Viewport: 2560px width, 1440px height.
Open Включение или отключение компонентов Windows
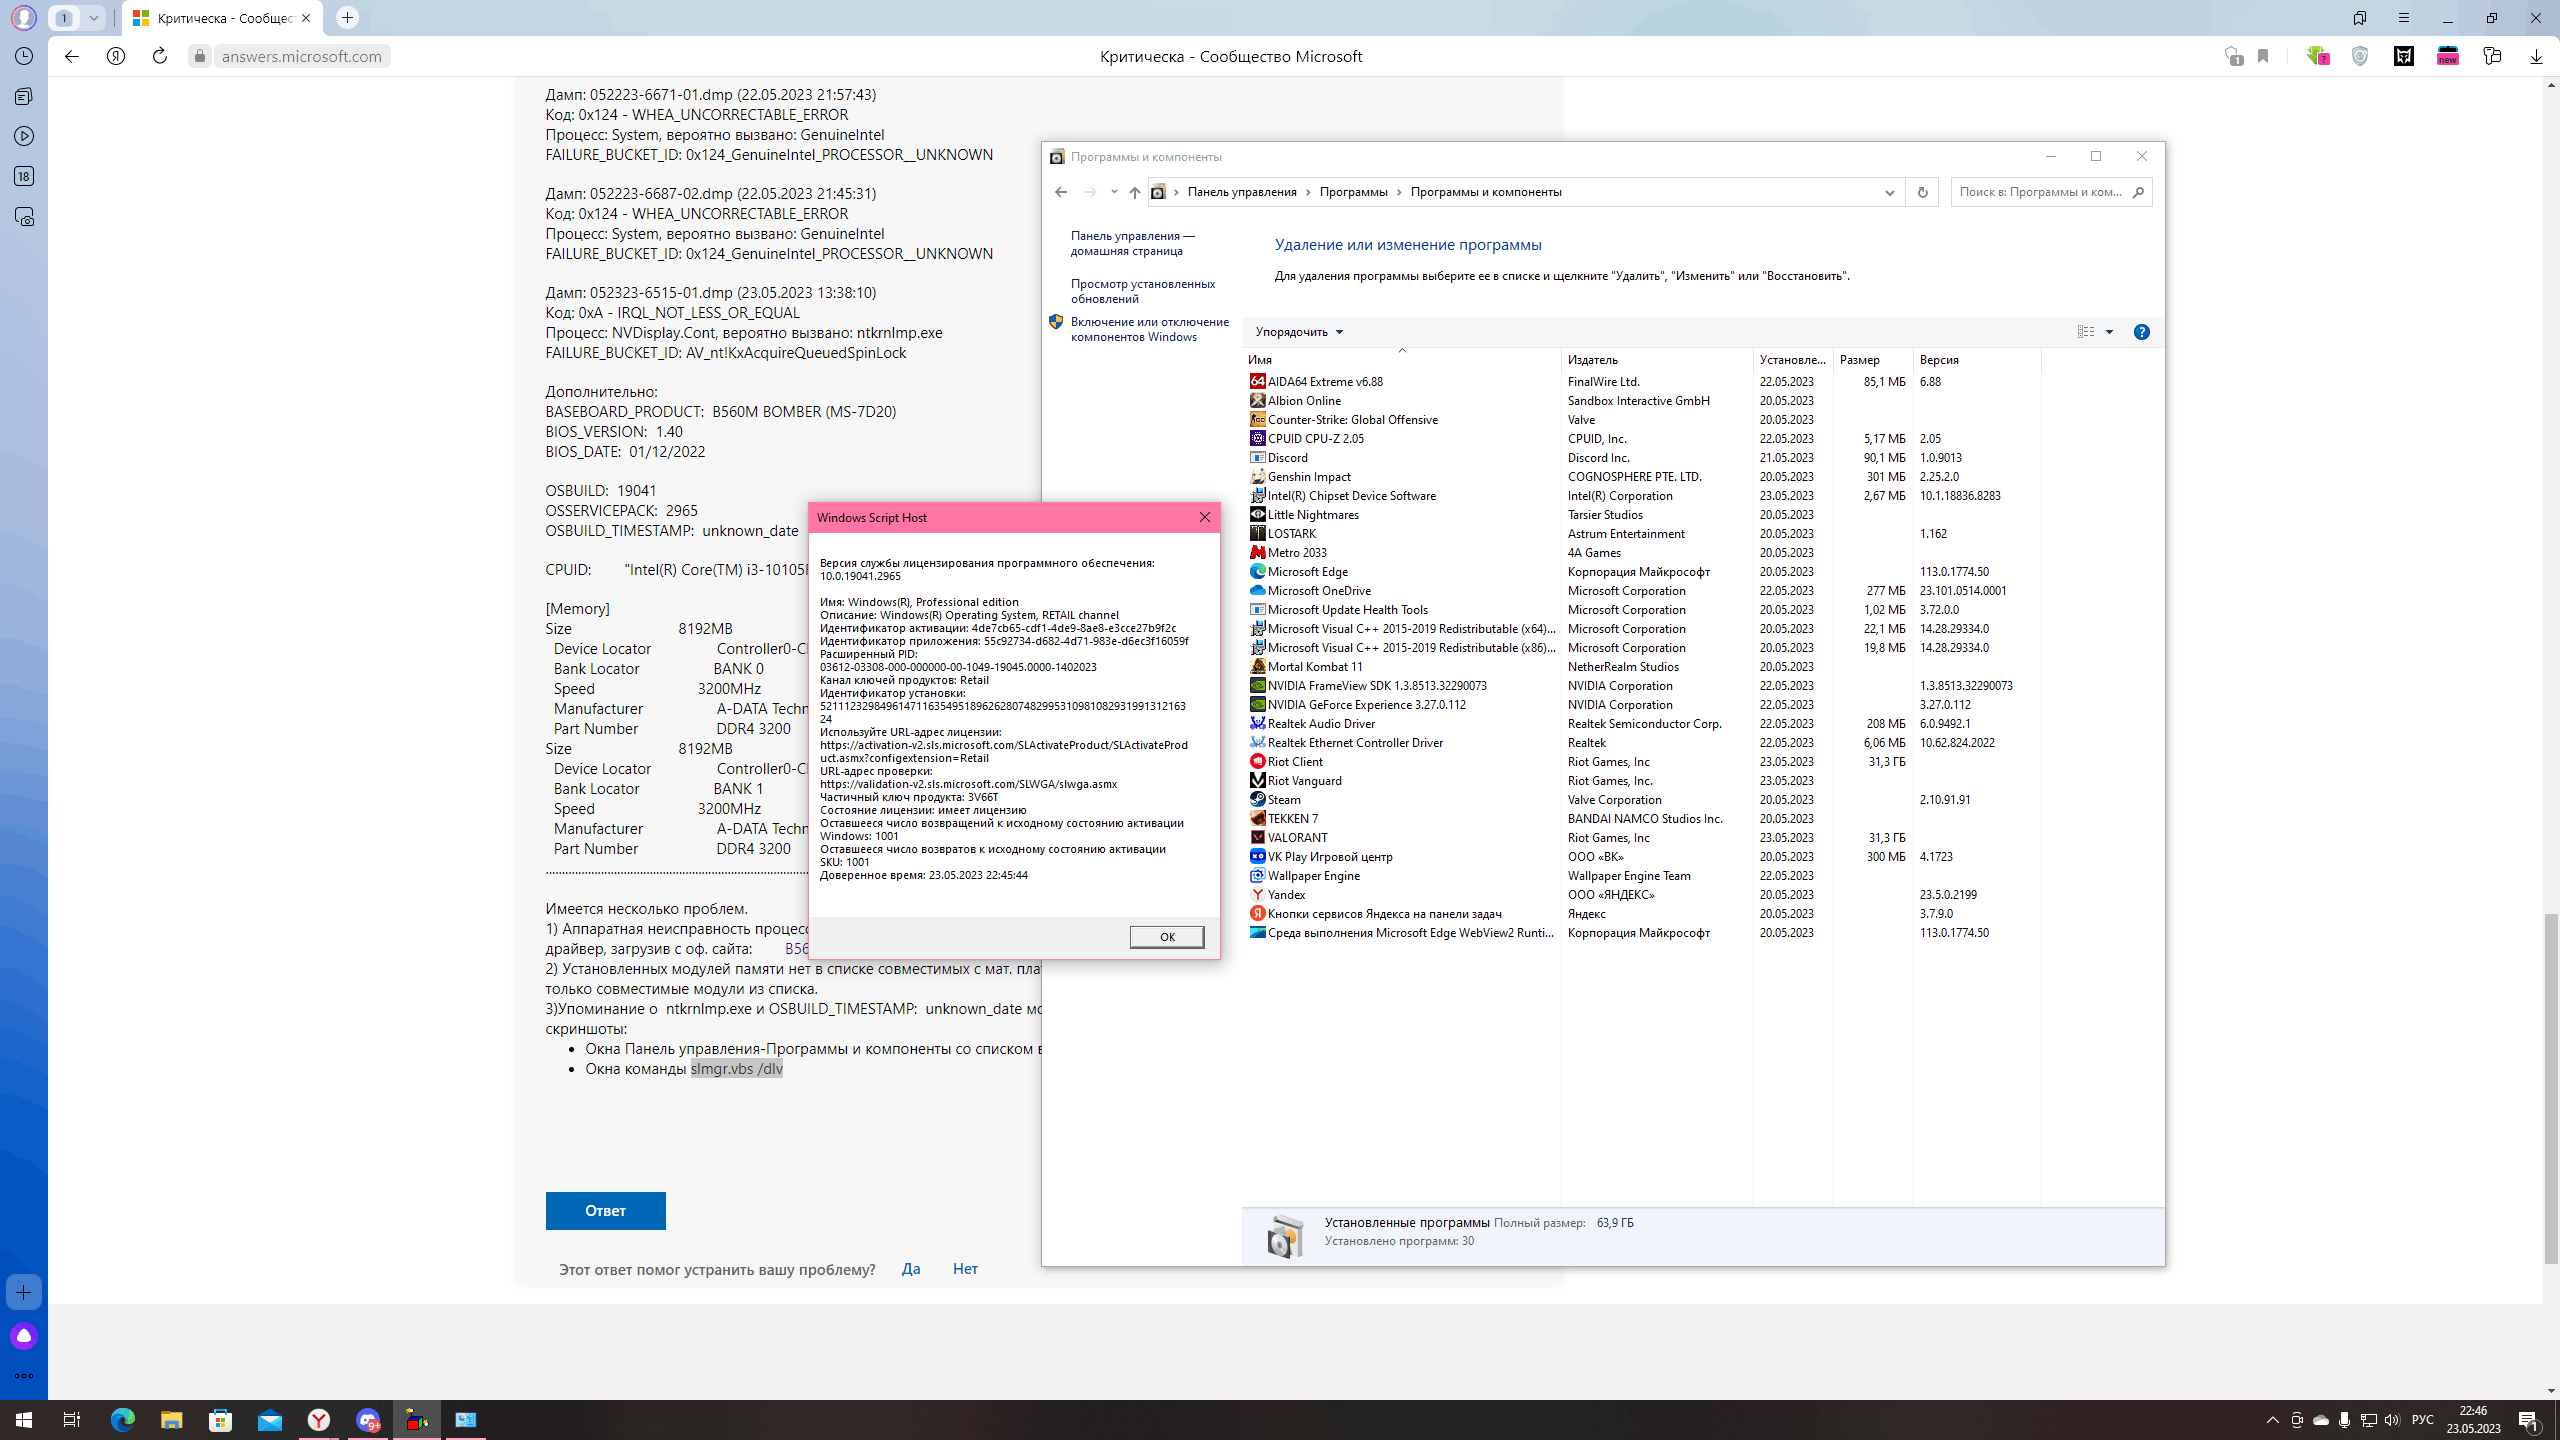(x=1150, y=329)
